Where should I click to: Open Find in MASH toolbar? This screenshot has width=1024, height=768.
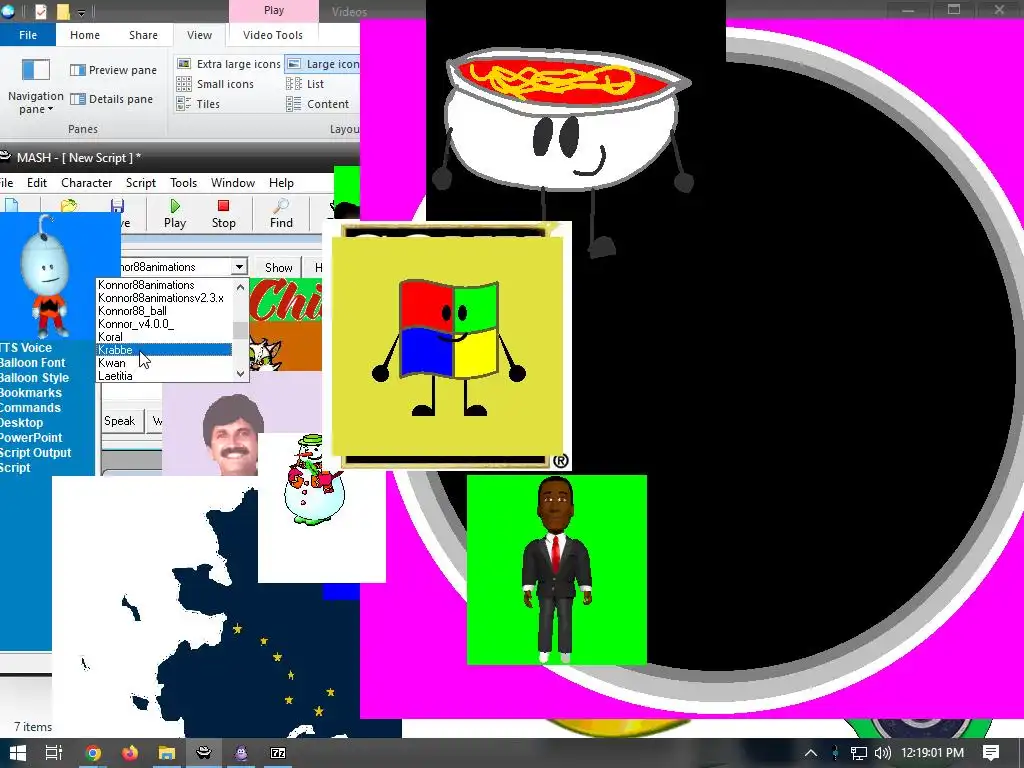point(281,214)
